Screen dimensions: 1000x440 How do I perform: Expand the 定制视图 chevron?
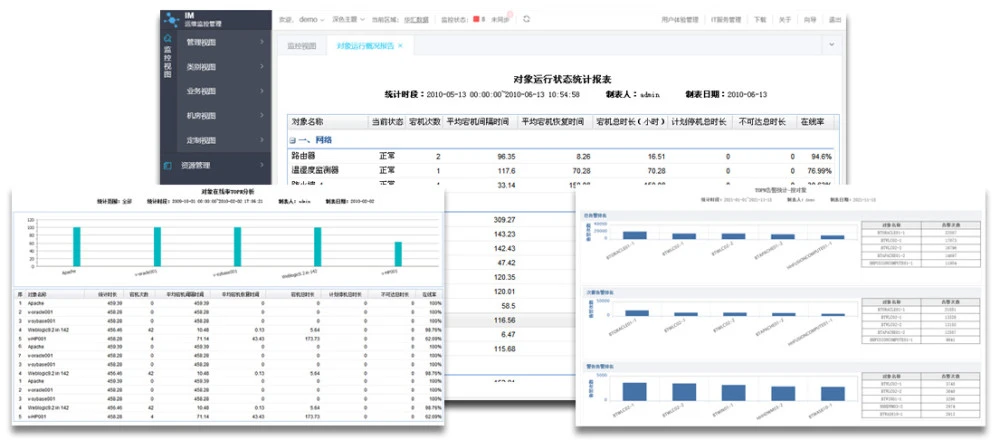[261, 140]
